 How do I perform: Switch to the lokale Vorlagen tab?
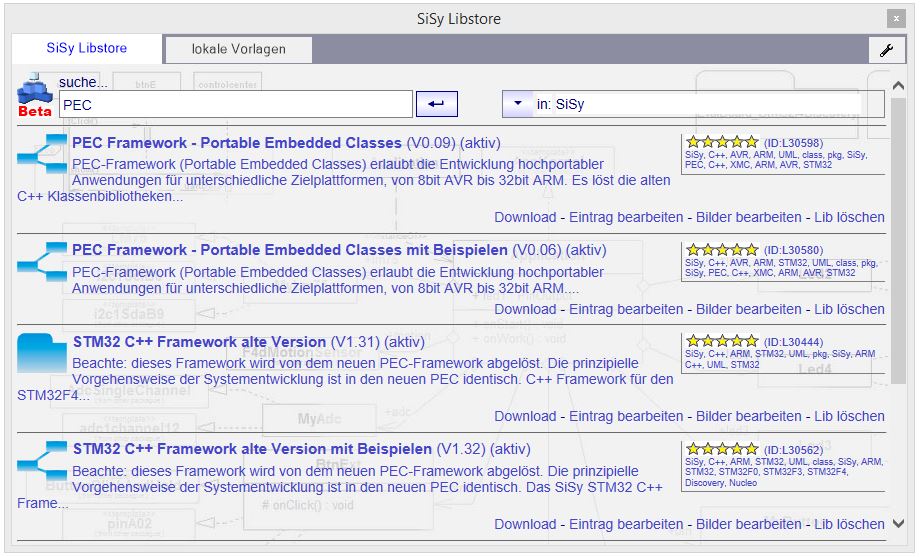point(238,49)
